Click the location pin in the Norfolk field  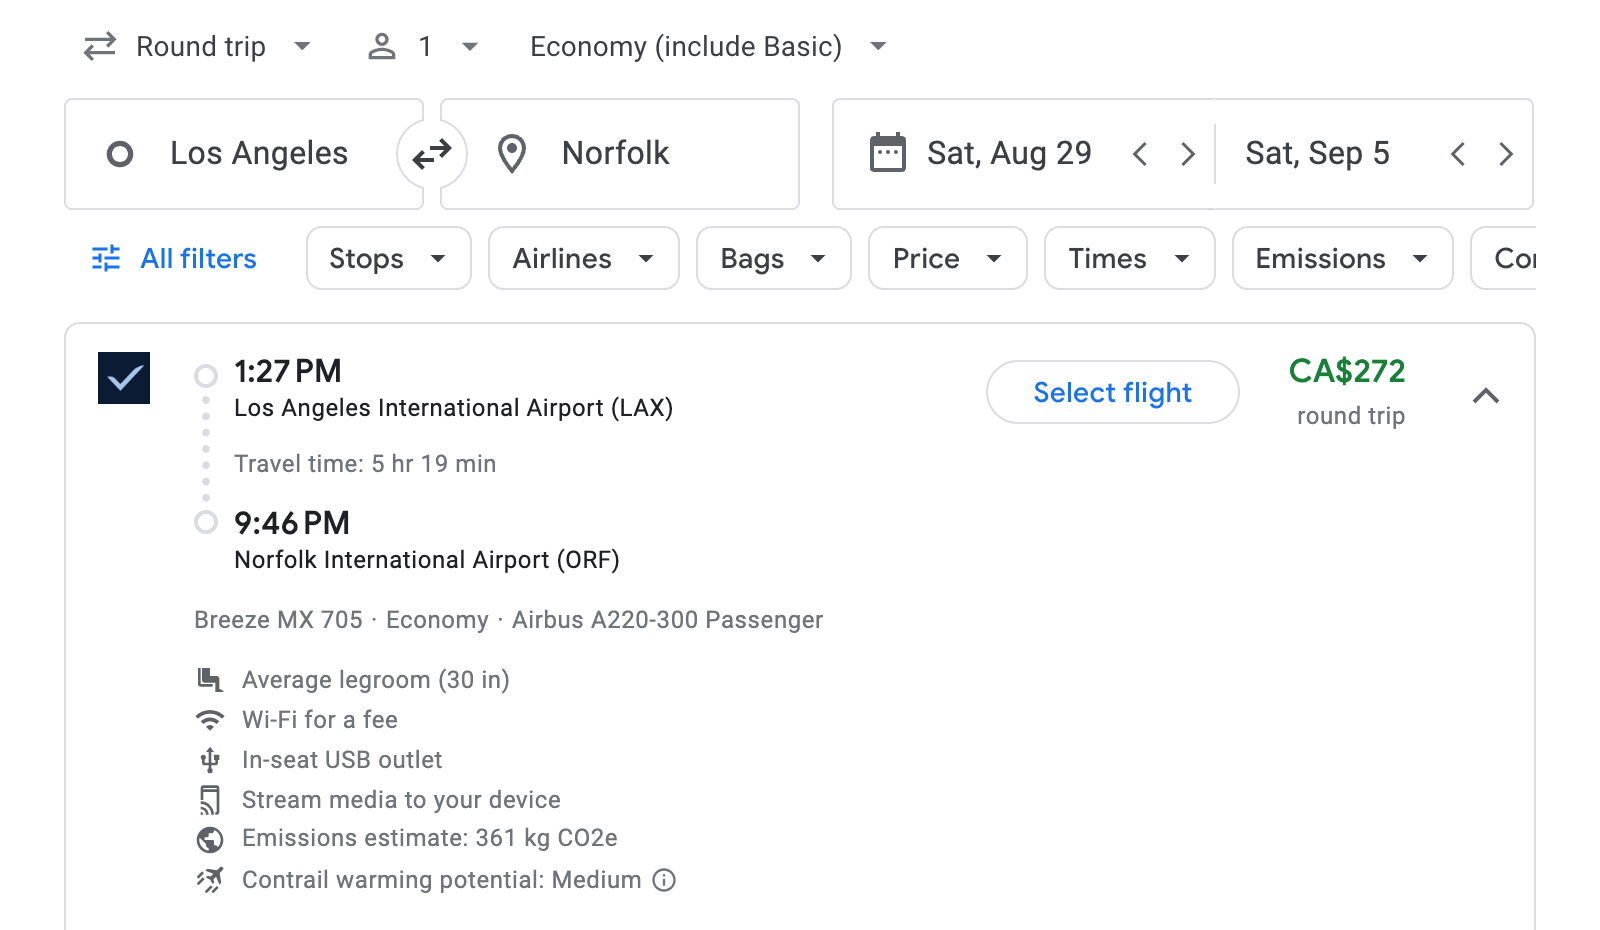512,153
